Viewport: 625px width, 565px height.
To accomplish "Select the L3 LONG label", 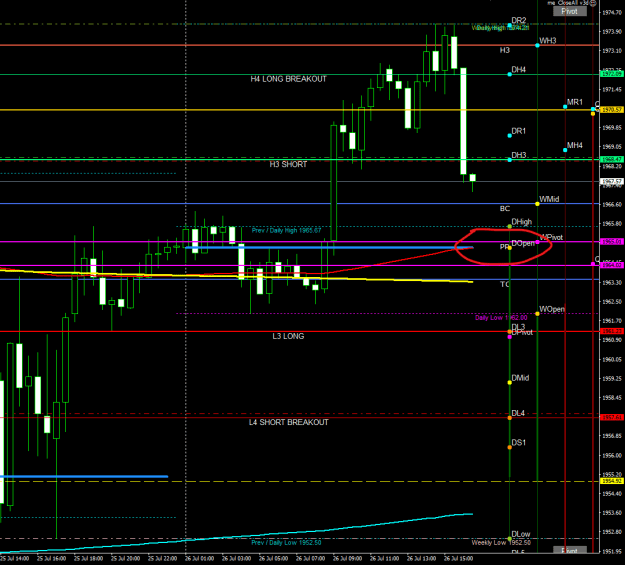I will [x=288, y=336].
